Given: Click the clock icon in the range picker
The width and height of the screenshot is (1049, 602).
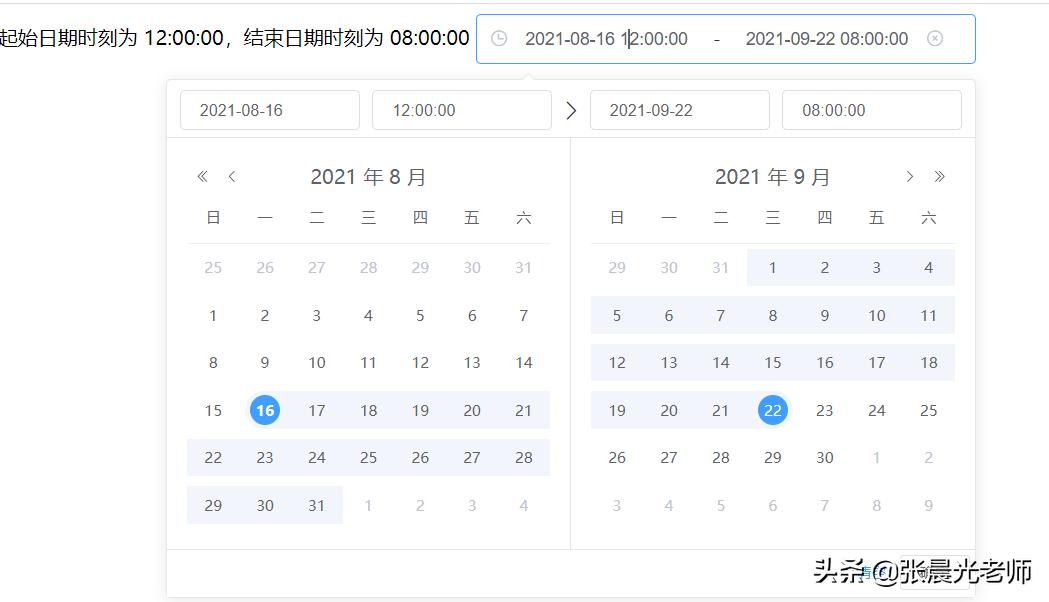Looking at the screenshot, I should (498, 39).
